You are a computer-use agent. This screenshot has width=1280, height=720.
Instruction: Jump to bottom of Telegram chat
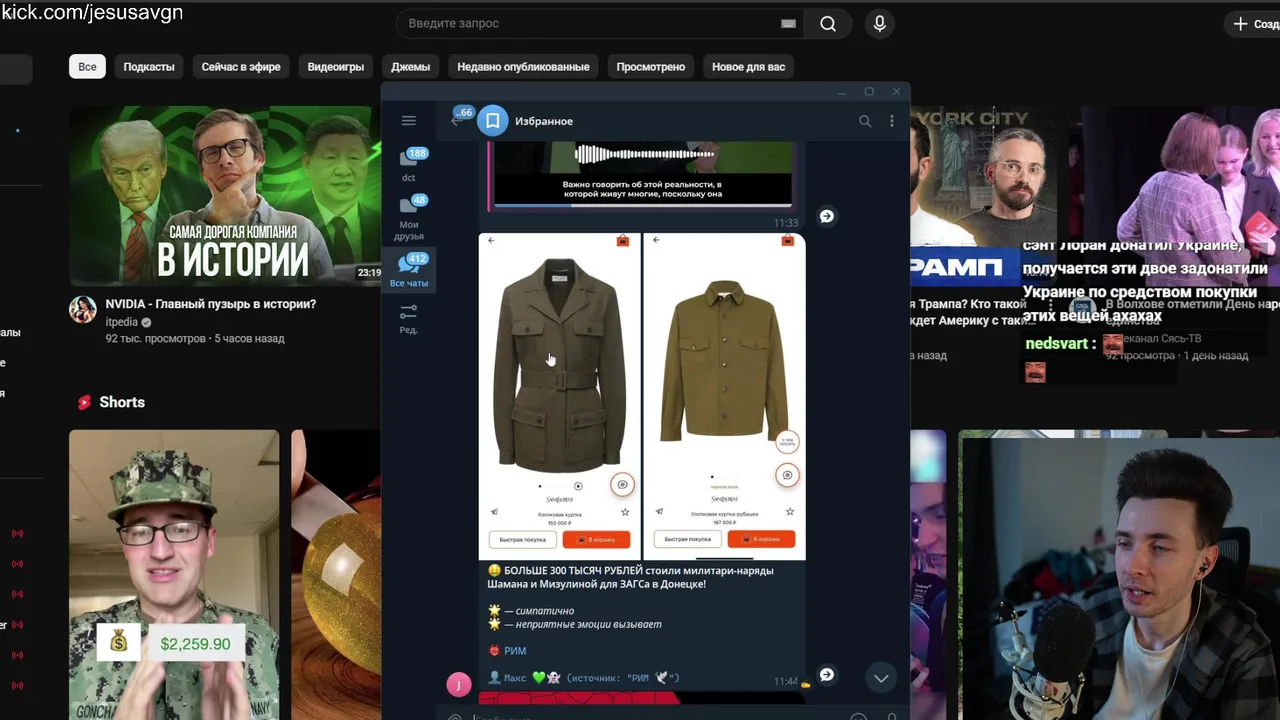881,678
